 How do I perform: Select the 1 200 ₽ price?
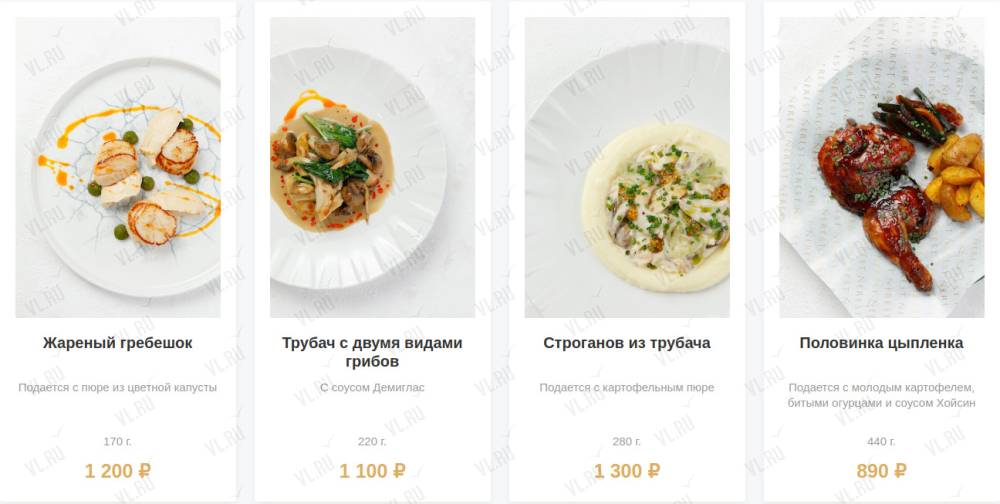point(118,471)
